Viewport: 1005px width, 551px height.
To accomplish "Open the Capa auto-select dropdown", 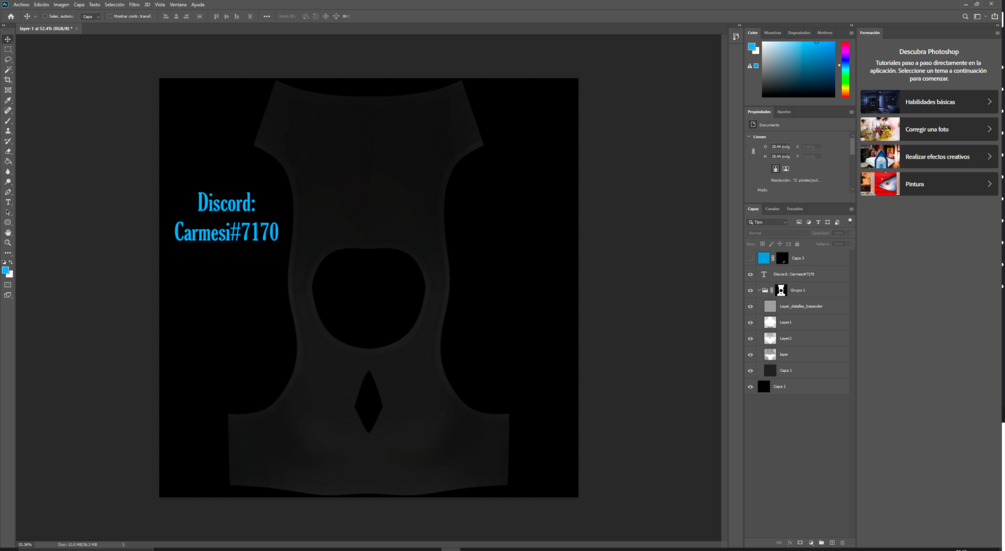I will click(90, 16).
